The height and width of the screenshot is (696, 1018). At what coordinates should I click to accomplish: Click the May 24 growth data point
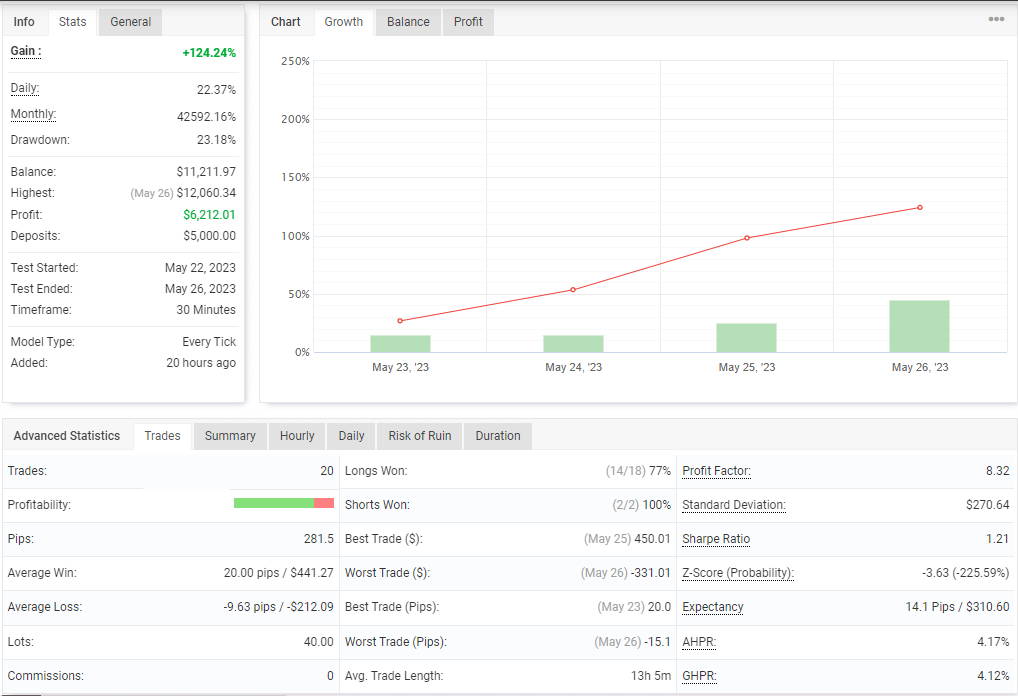pos(573,290)
